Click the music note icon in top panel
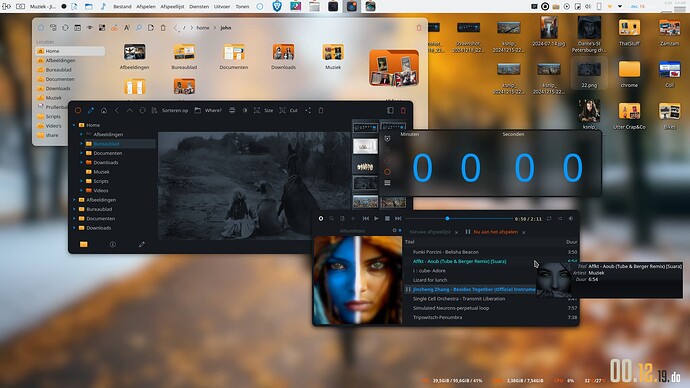This screenshot has height=388, width=690. pos(103,6)
